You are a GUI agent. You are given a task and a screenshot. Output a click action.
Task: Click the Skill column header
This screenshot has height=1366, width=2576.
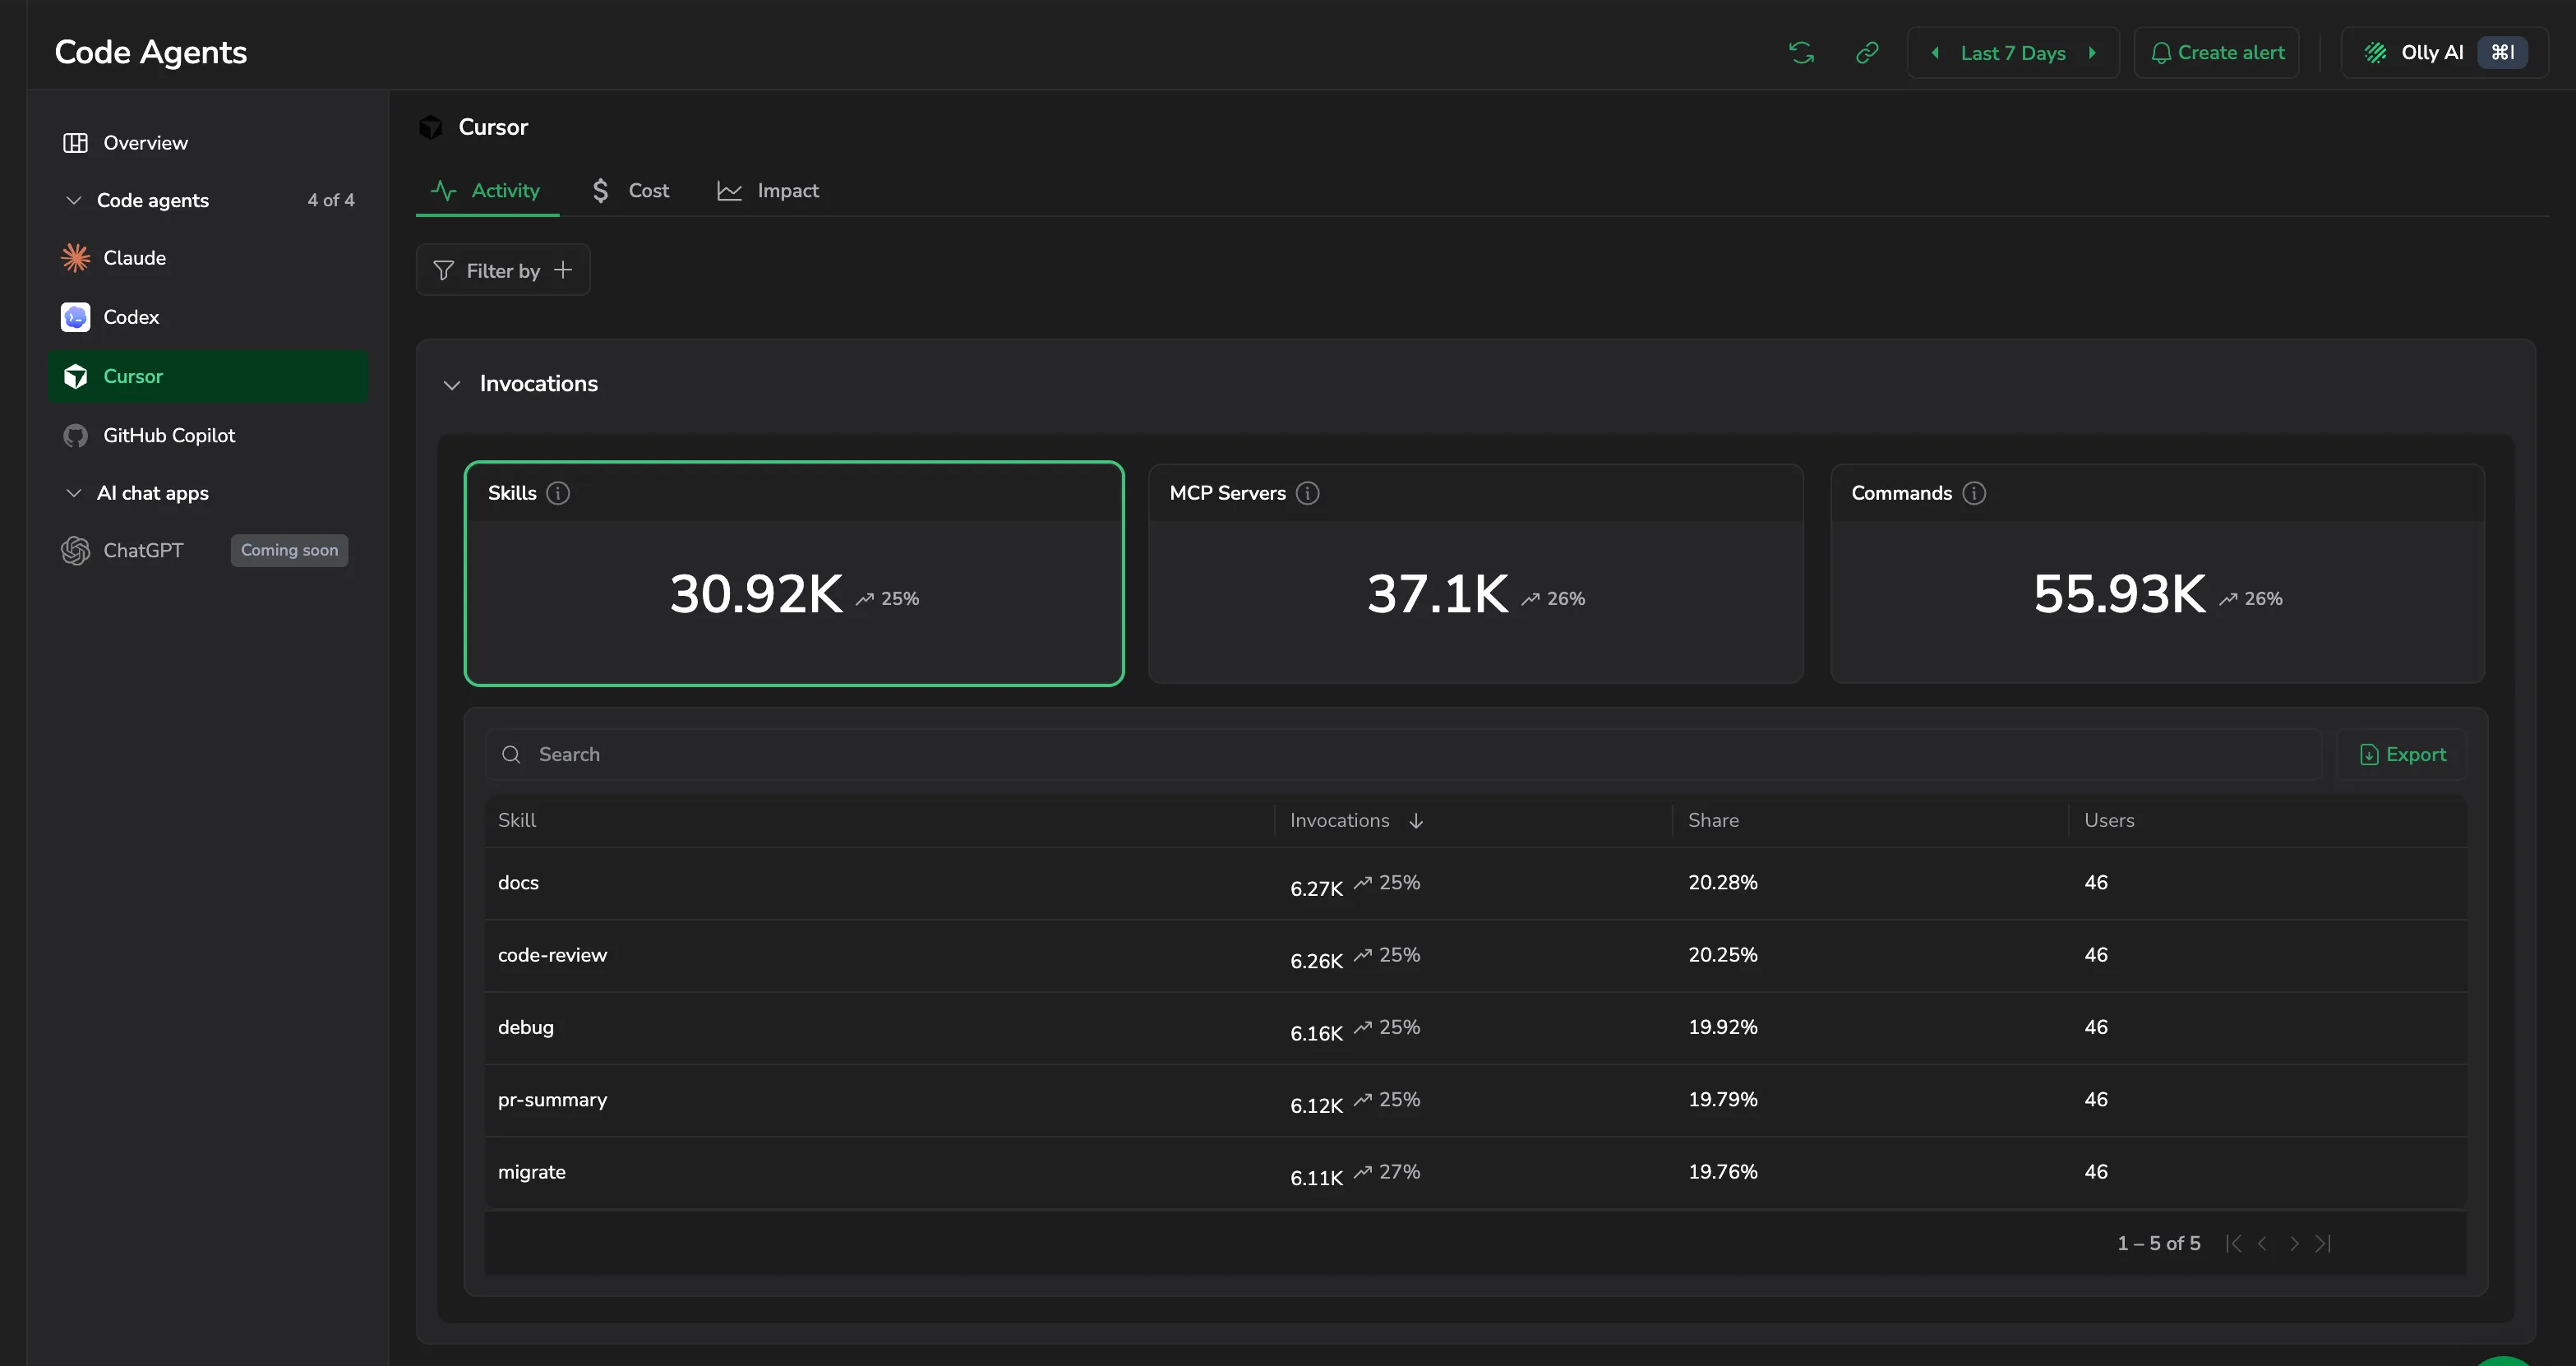(517, 820)
